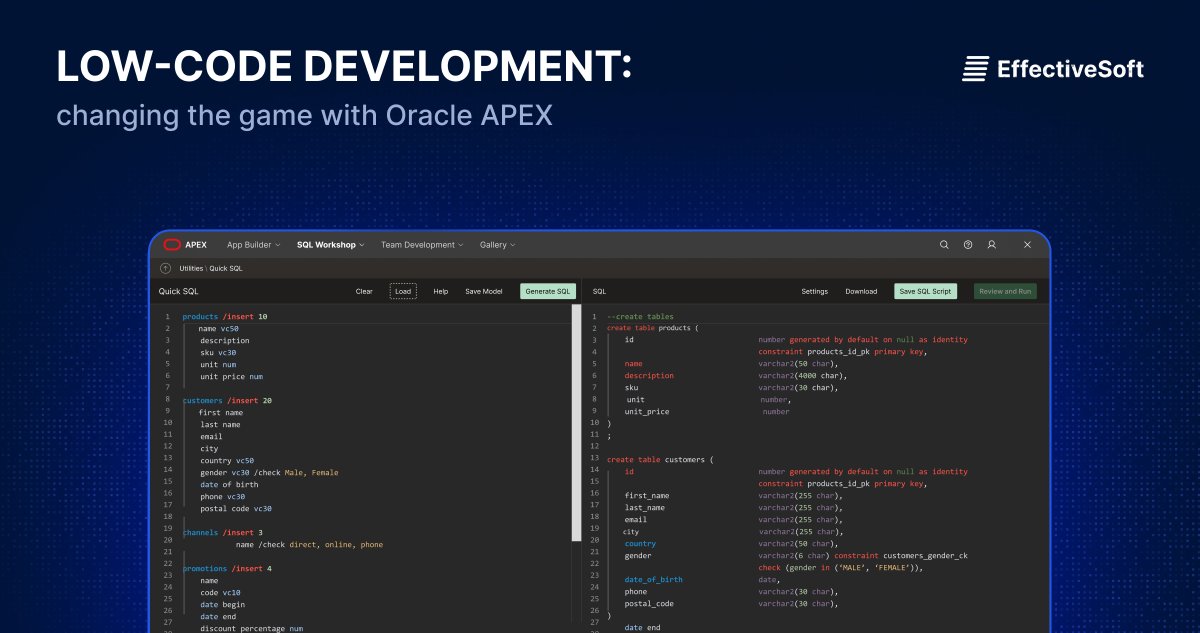Click the 'code vc10' line

tap(219, 592)
